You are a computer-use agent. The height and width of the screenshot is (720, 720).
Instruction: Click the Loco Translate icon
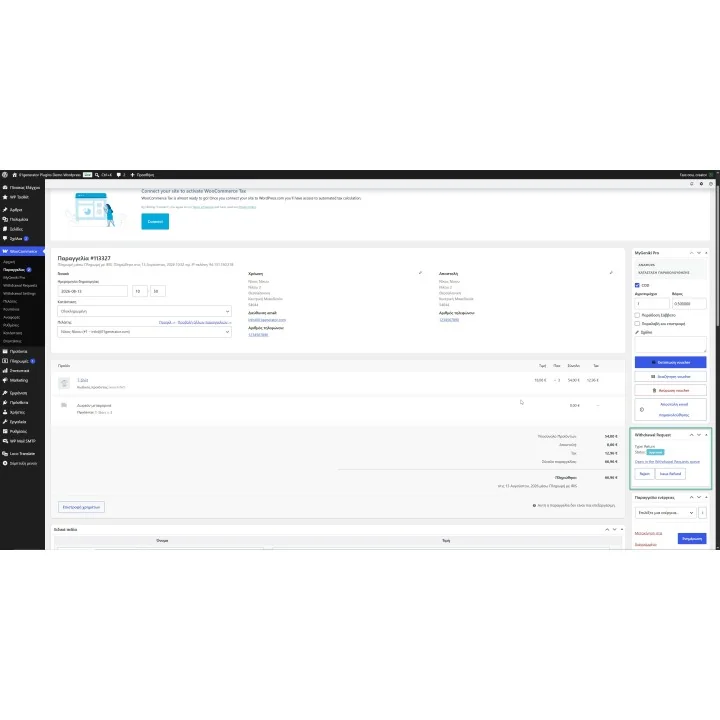tap(5, 454)
